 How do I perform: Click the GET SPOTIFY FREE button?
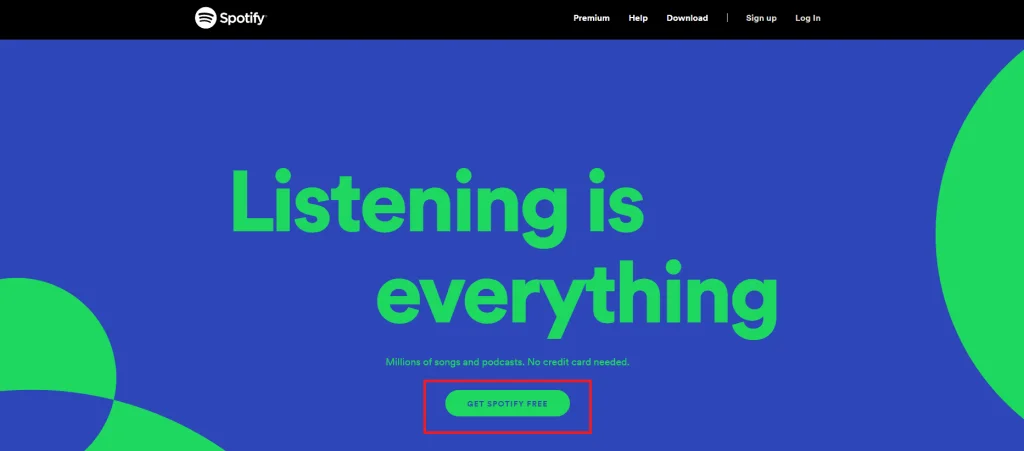pos(507,403)
